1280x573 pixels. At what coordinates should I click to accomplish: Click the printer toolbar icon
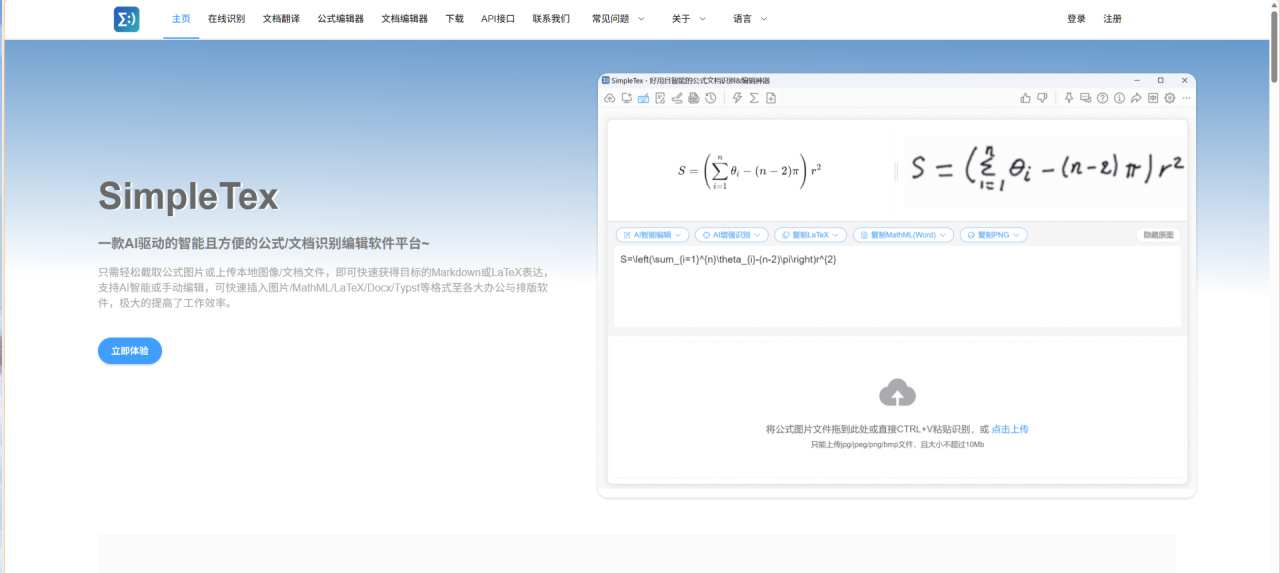point(694,98)
